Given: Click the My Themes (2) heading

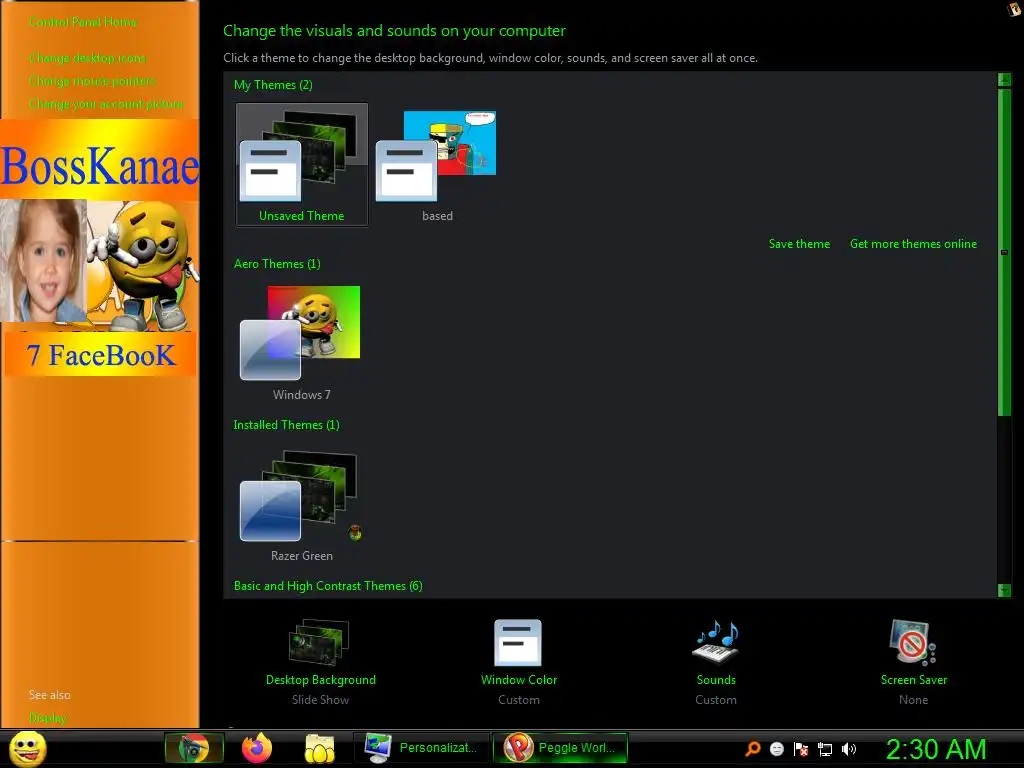Looking at the screenshot, I should click(x=273, y=85).
